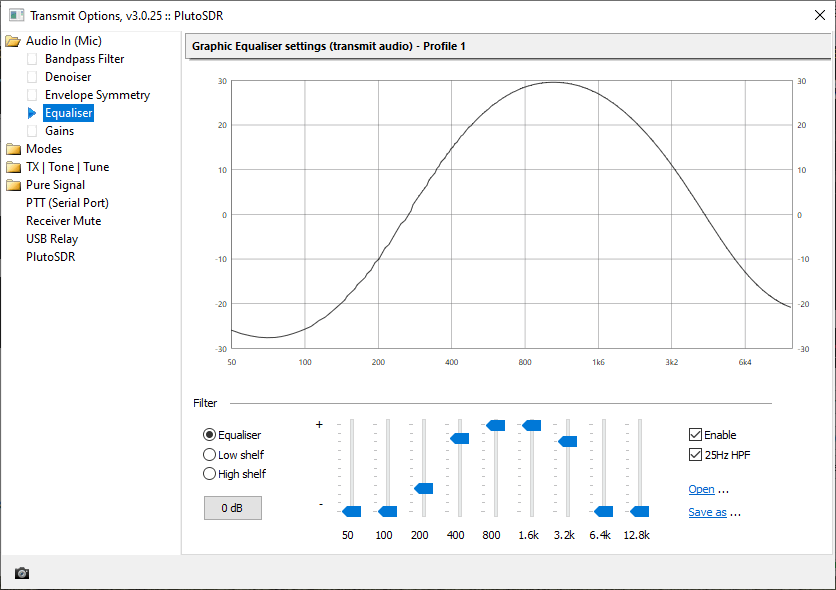Select the Low shelf filter option
Image resolution: width=836 pixels, height=590 pixels.
(210, 455)
